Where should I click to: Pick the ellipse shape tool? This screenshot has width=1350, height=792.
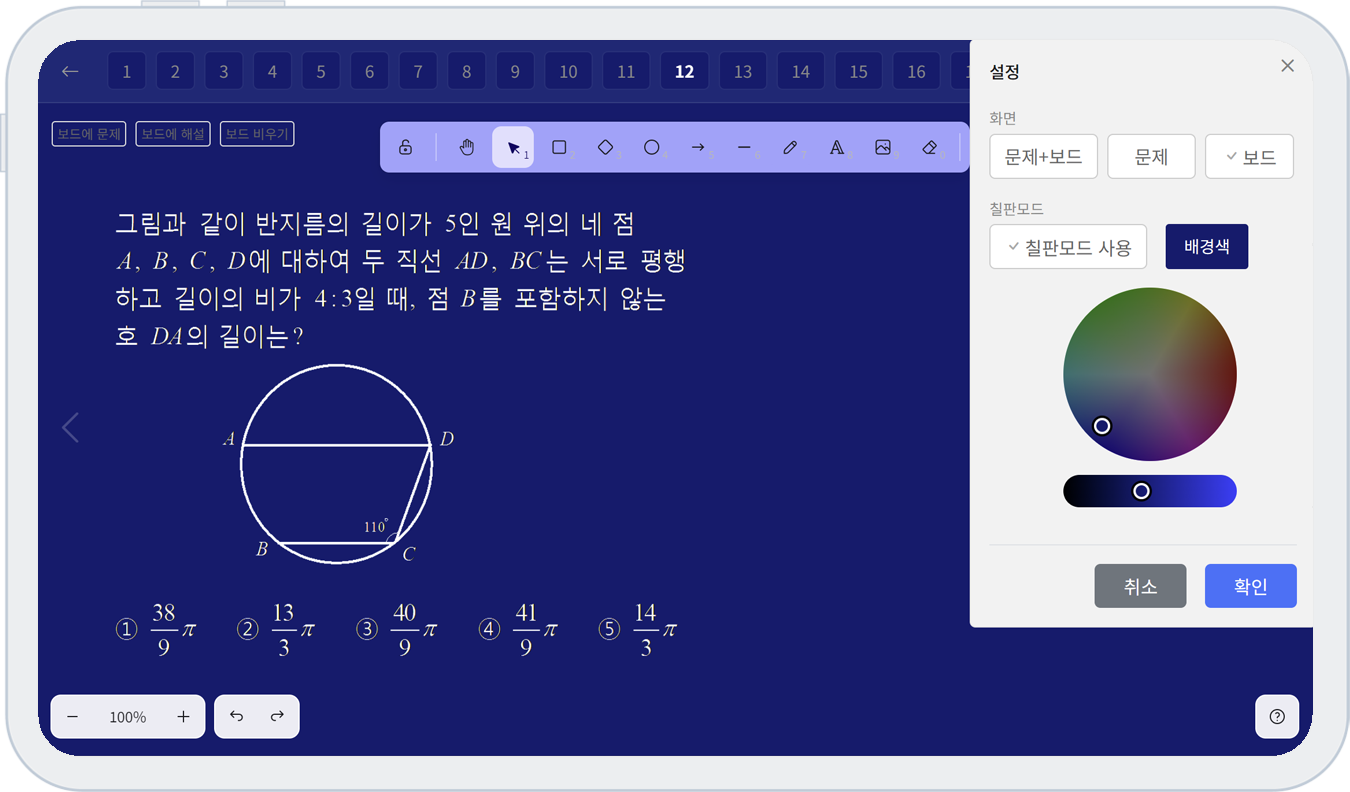pyautogui.click(x=652, y=148)
